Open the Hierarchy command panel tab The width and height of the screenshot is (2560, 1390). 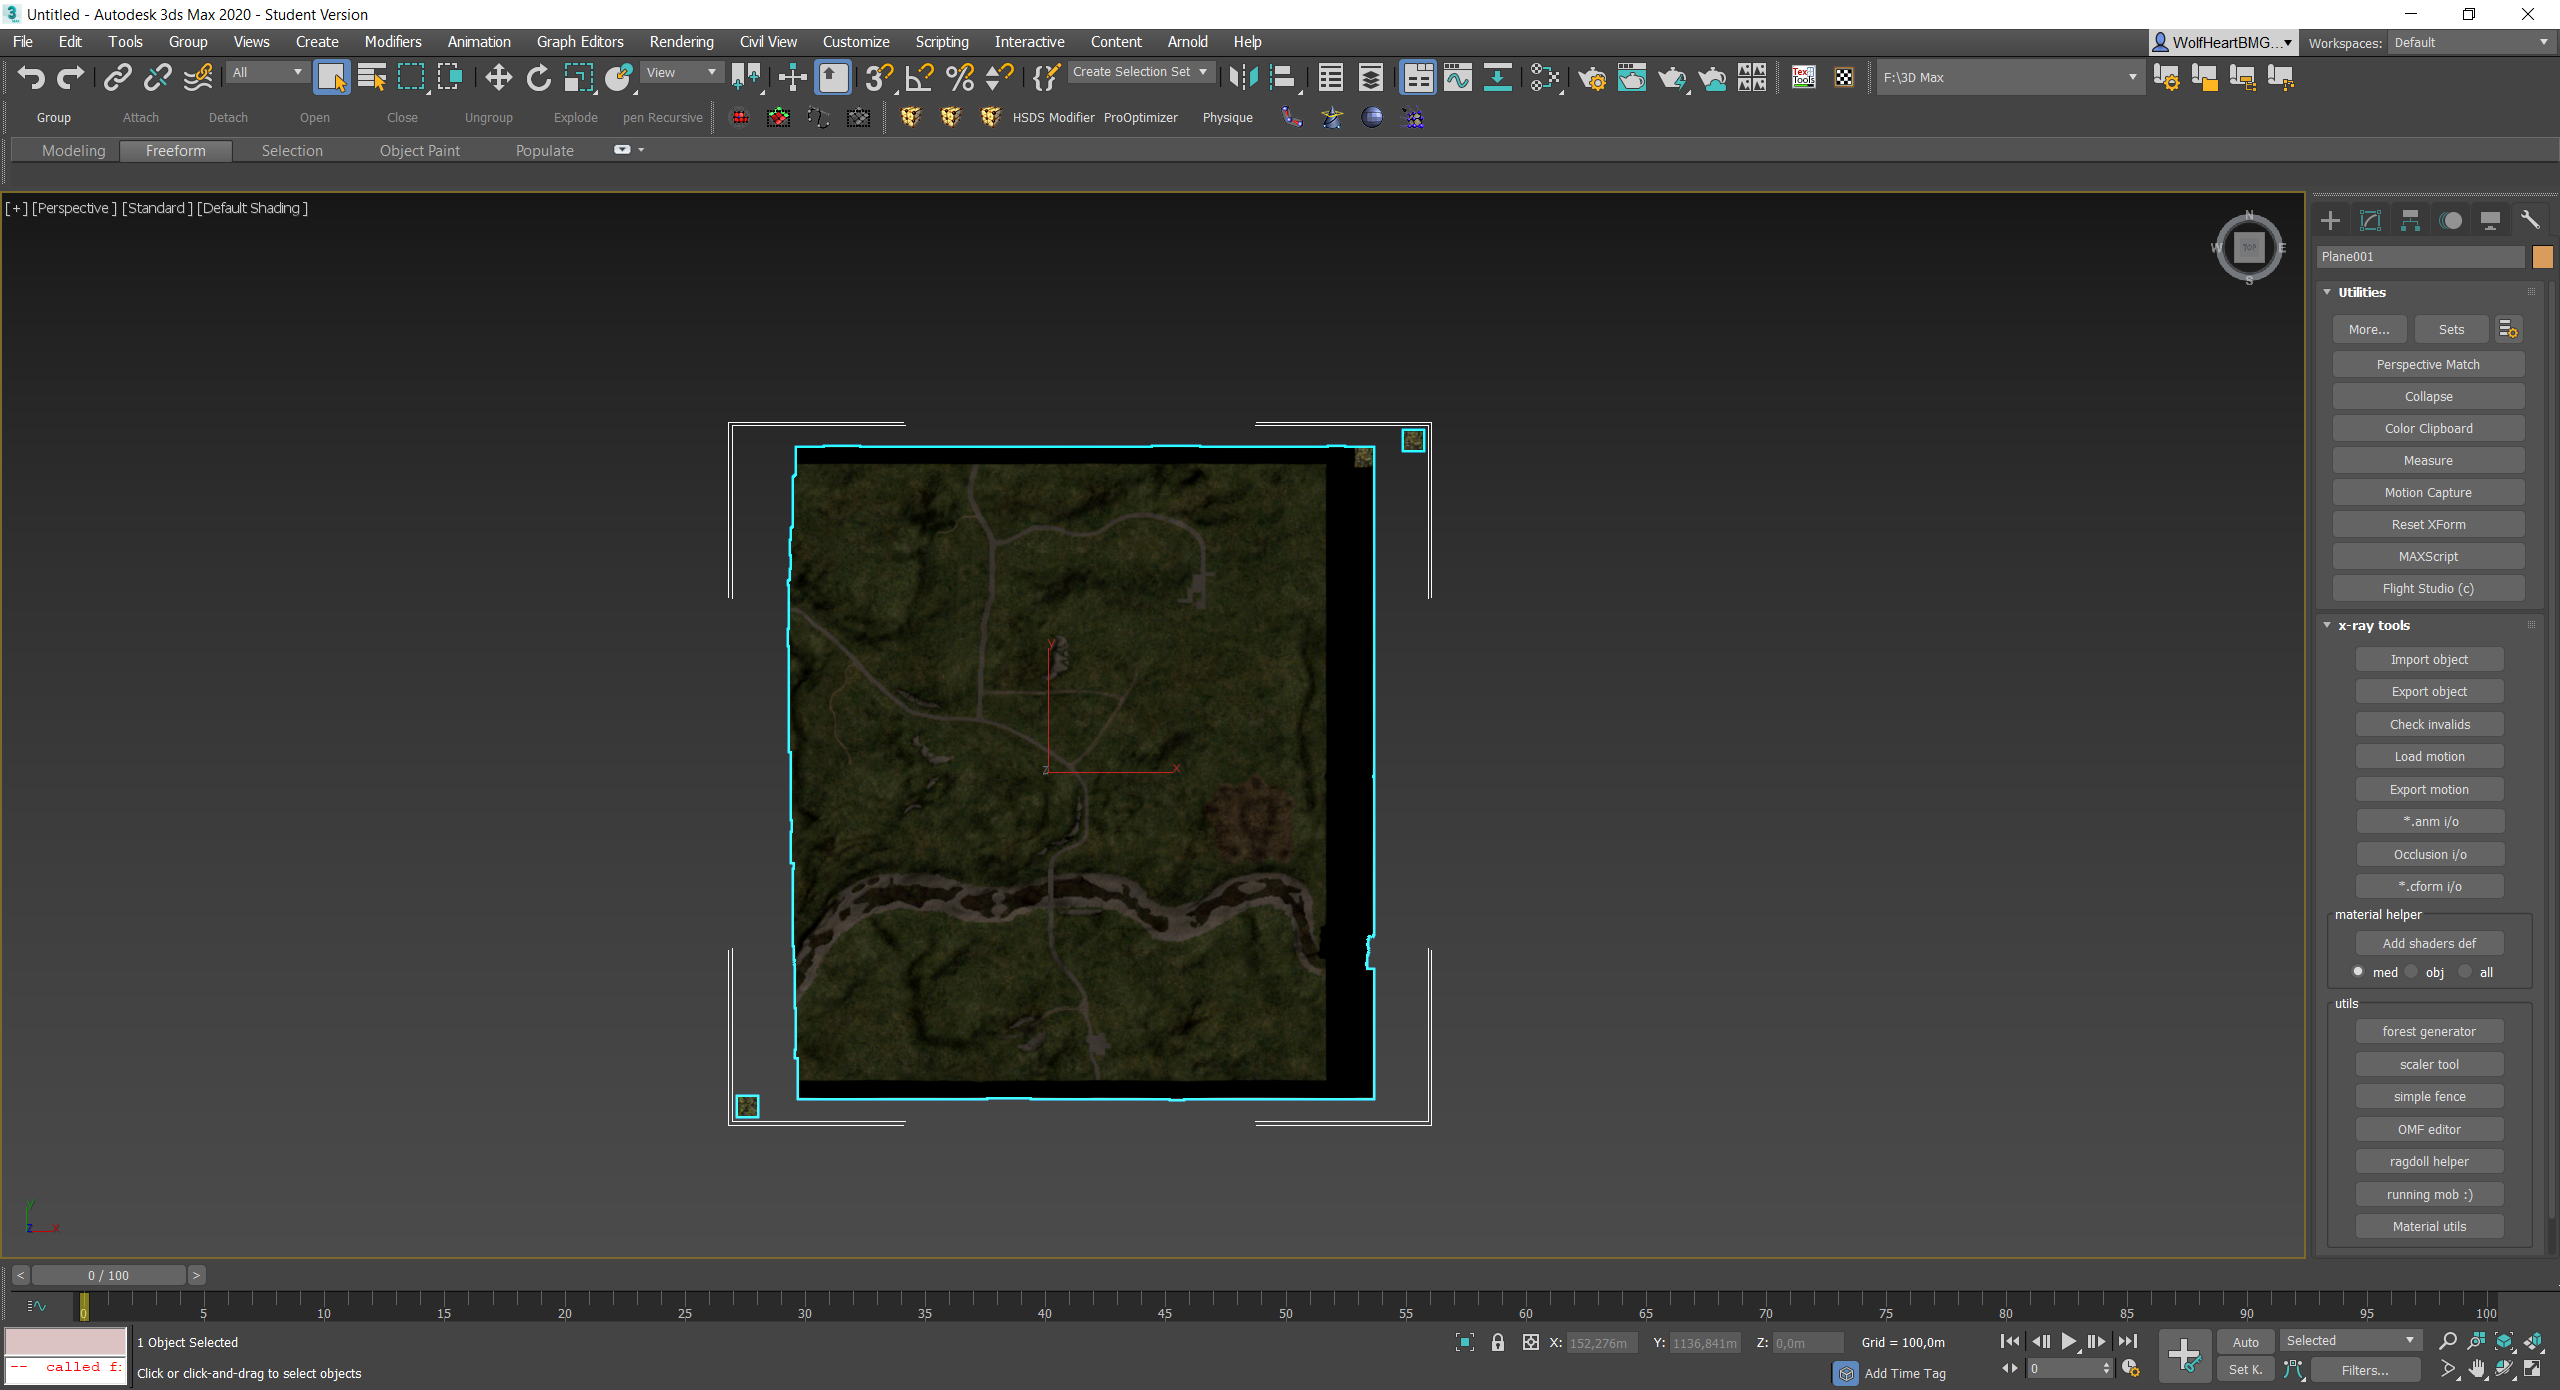2410,220
